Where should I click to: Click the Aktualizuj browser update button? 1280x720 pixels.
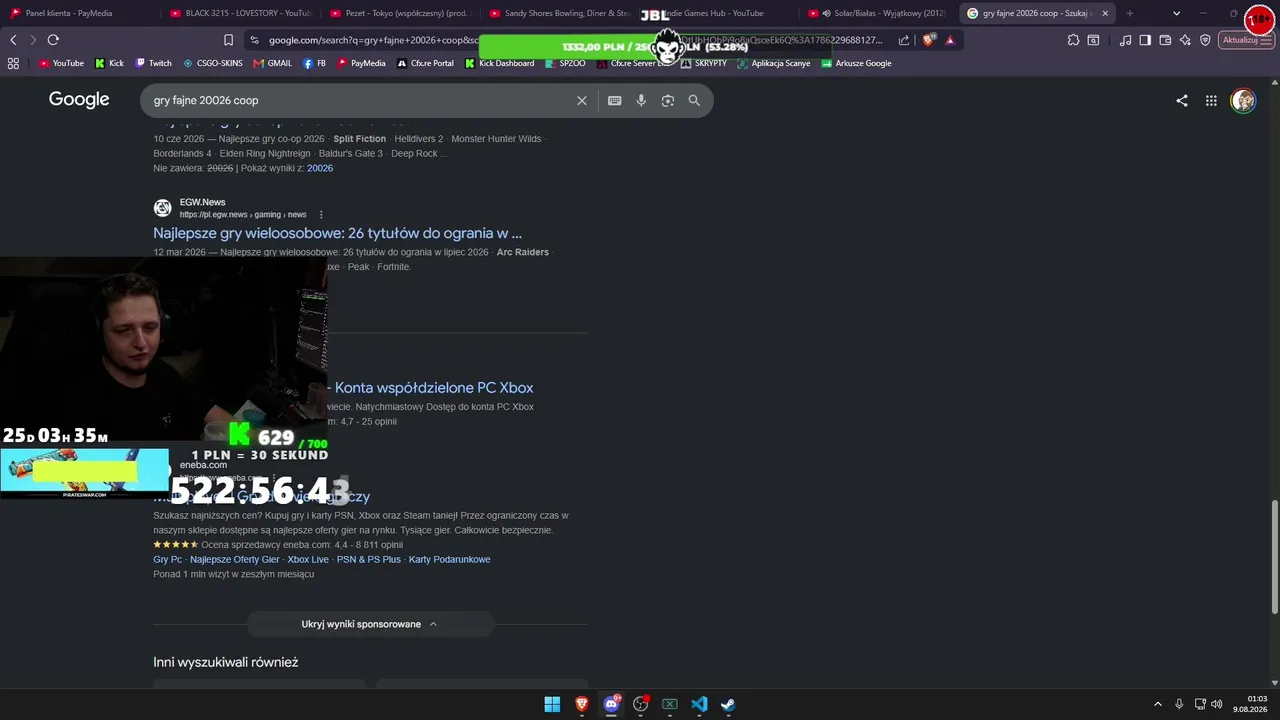pyautogui.click(x=1247, y=40)
